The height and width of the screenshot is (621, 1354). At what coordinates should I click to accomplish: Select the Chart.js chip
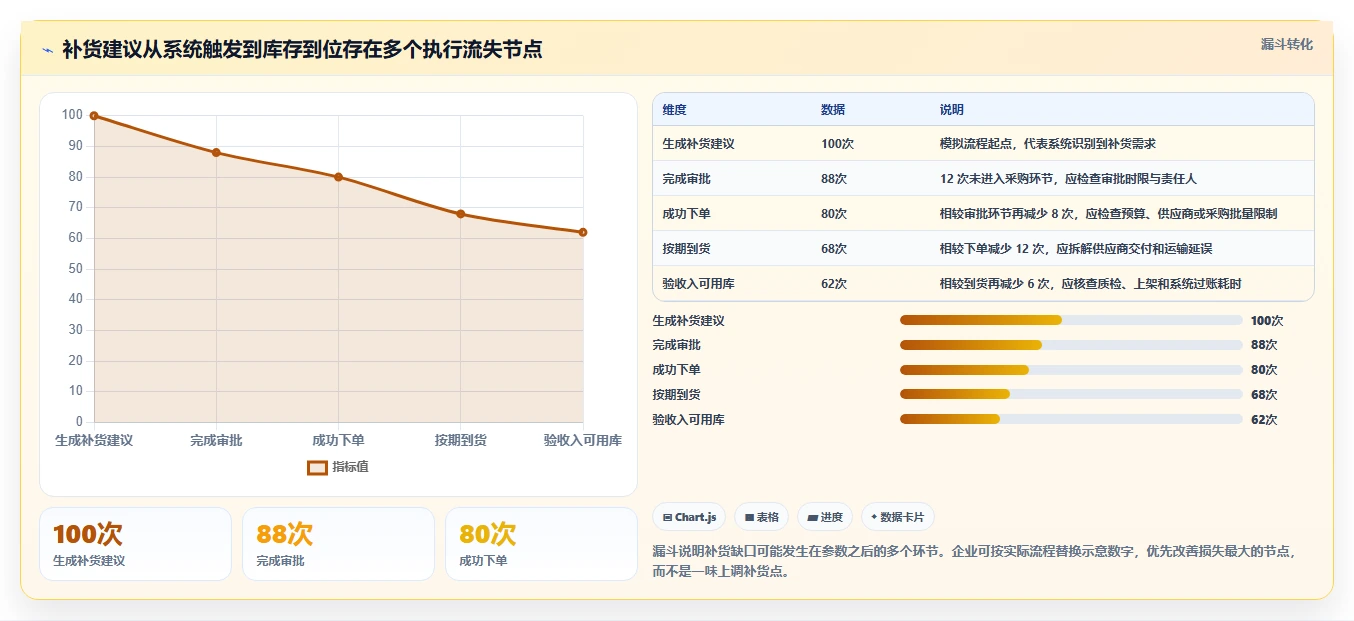pos(689,517)
